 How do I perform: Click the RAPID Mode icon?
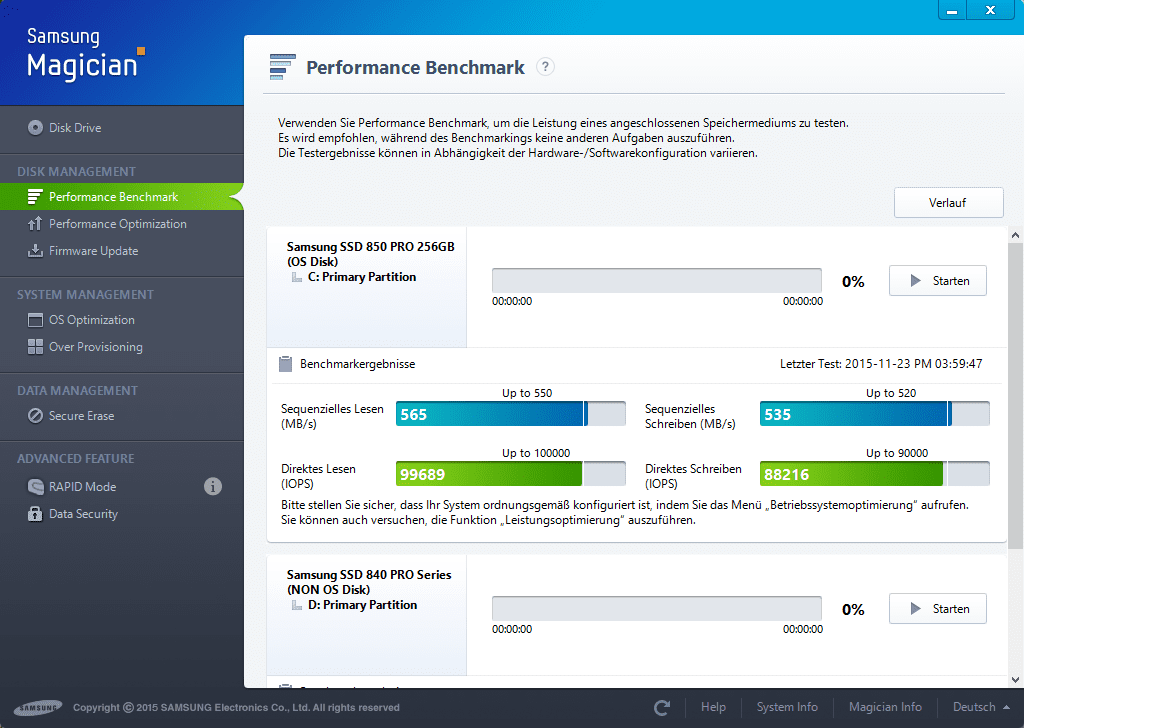pyautogui.click(x=35, y=486)
